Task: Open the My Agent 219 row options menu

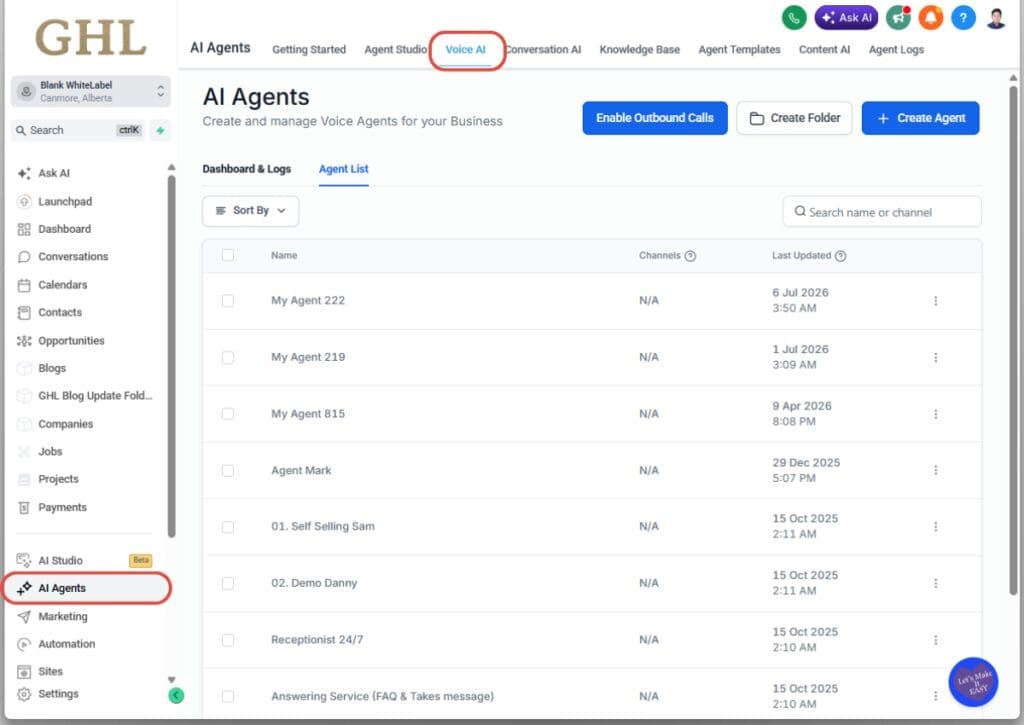Action: pos(935,358)
